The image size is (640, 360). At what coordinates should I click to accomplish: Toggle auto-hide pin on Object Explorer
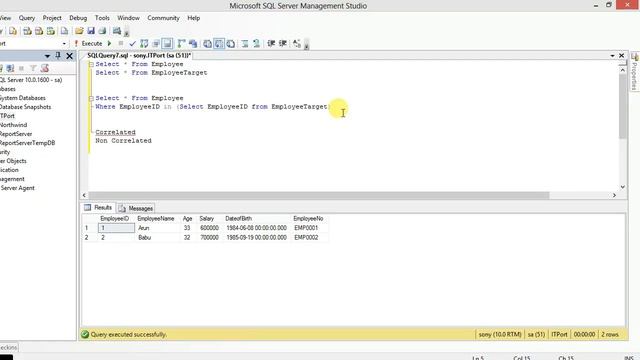tap(58, 56)
